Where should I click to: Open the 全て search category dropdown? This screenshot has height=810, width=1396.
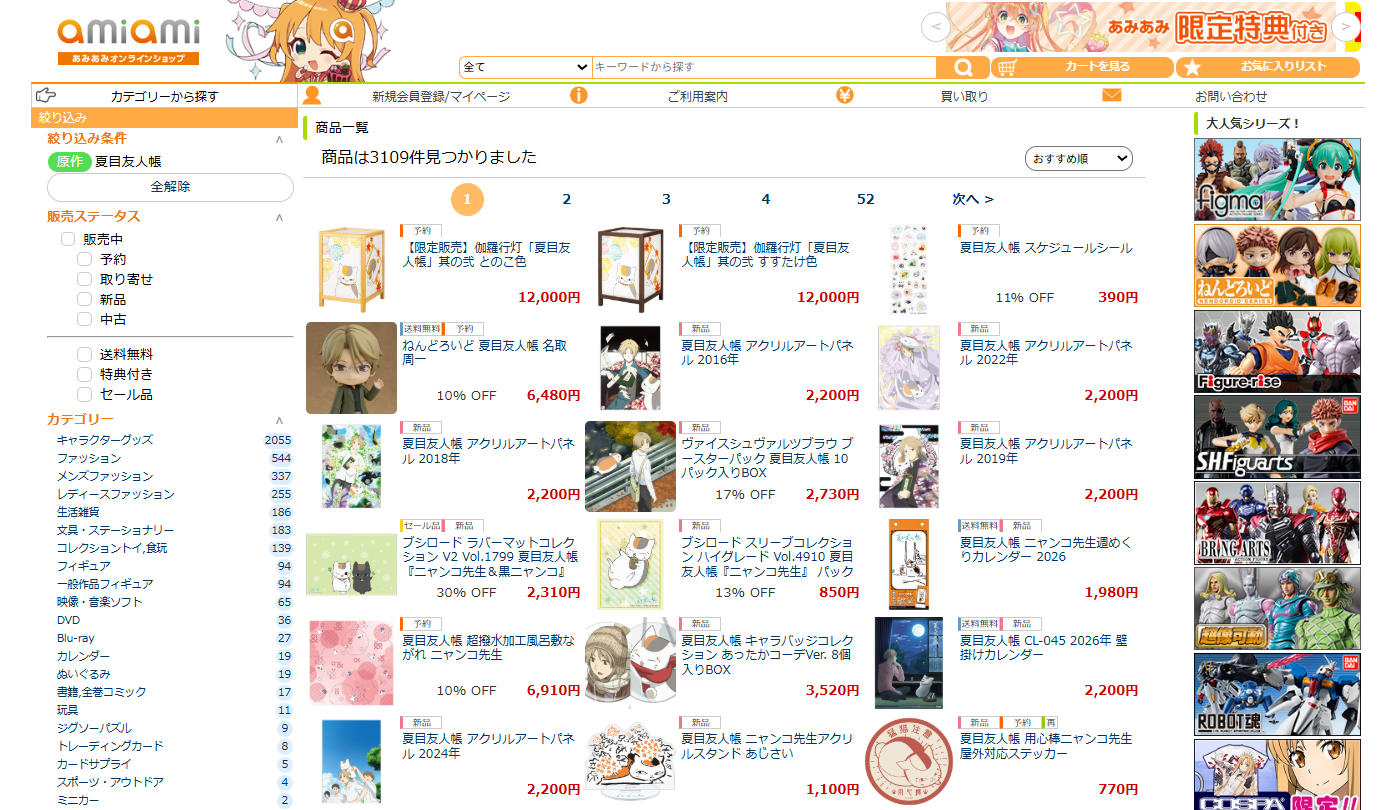(526, 67)
